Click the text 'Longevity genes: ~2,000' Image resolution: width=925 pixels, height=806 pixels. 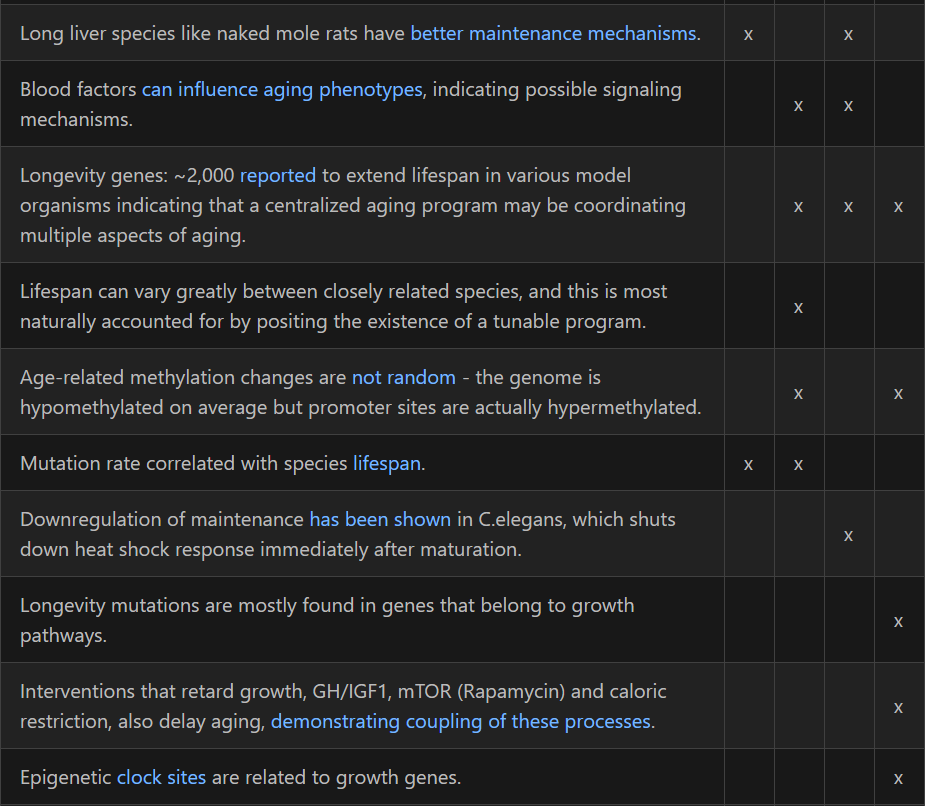point(127,175)
